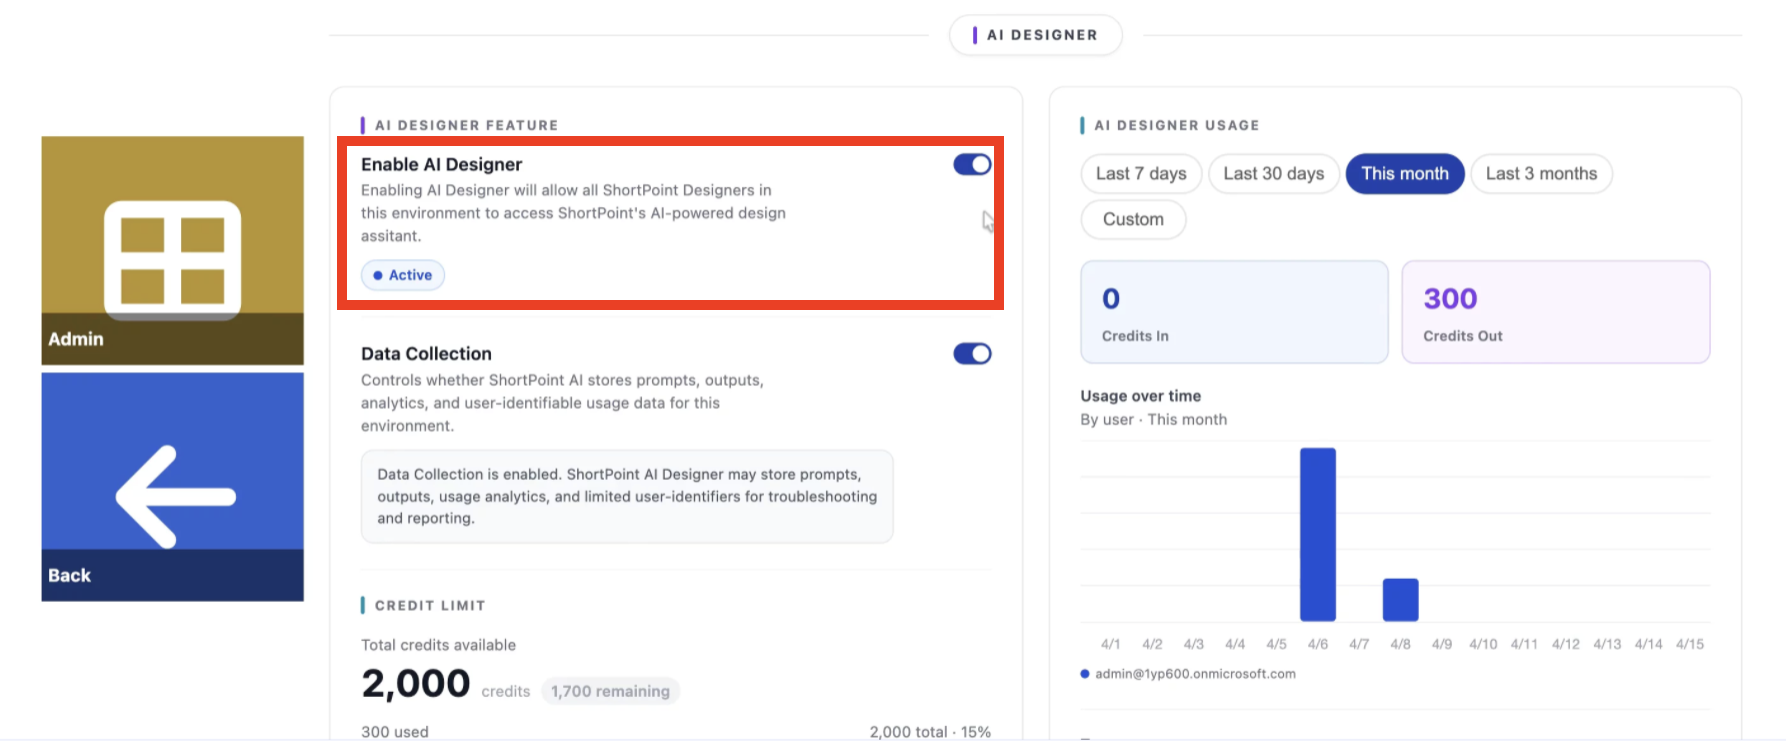Click the Credits Out card showing 300
This screenshot has height=742, width=1786.
click(1555, 312)
